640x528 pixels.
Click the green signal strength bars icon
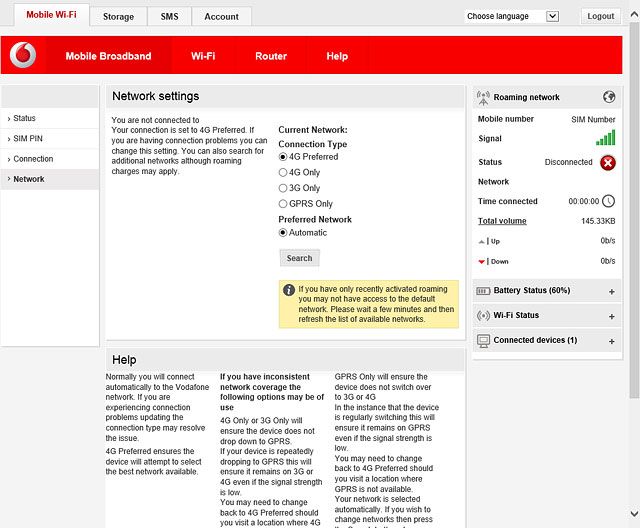click(605, 138)
